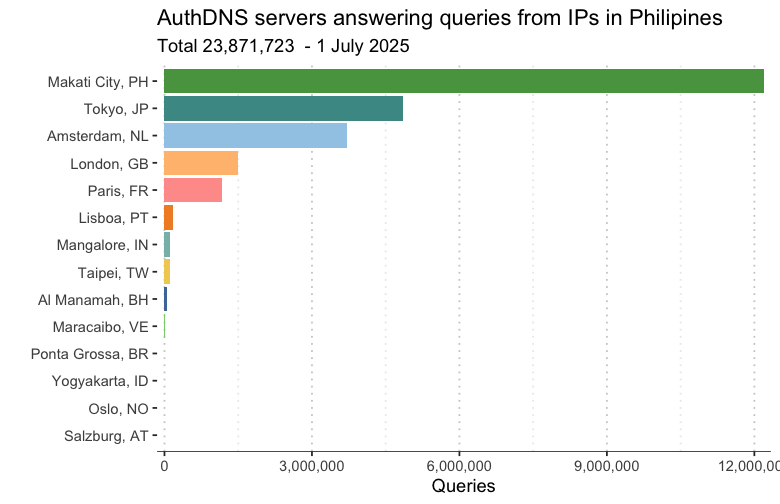780x504 pixels.
Task: Click the '6,000,000' x-axis tick label
Action: pos(459,466)
